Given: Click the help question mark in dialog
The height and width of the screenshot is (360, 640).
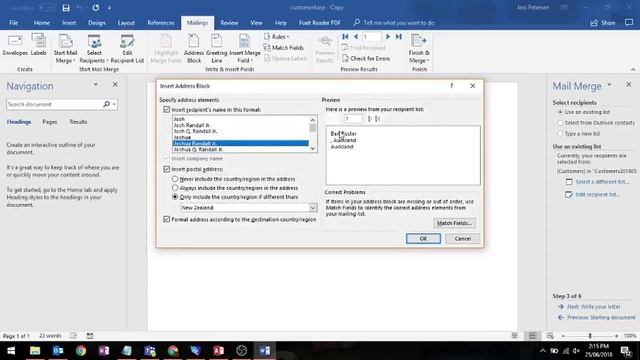Looking at the screenshot, I should click(451, 86).
